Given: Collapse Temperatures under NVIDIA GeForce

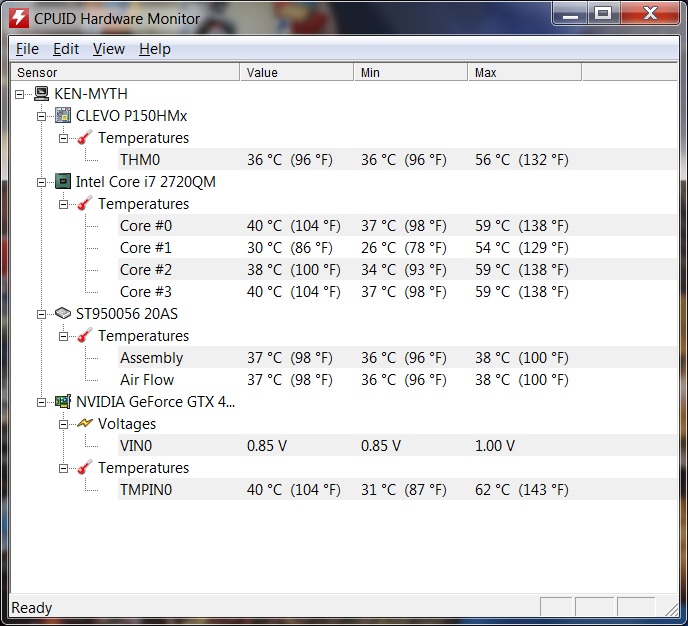Looking at the screenshot, I should tap(63, 469).
